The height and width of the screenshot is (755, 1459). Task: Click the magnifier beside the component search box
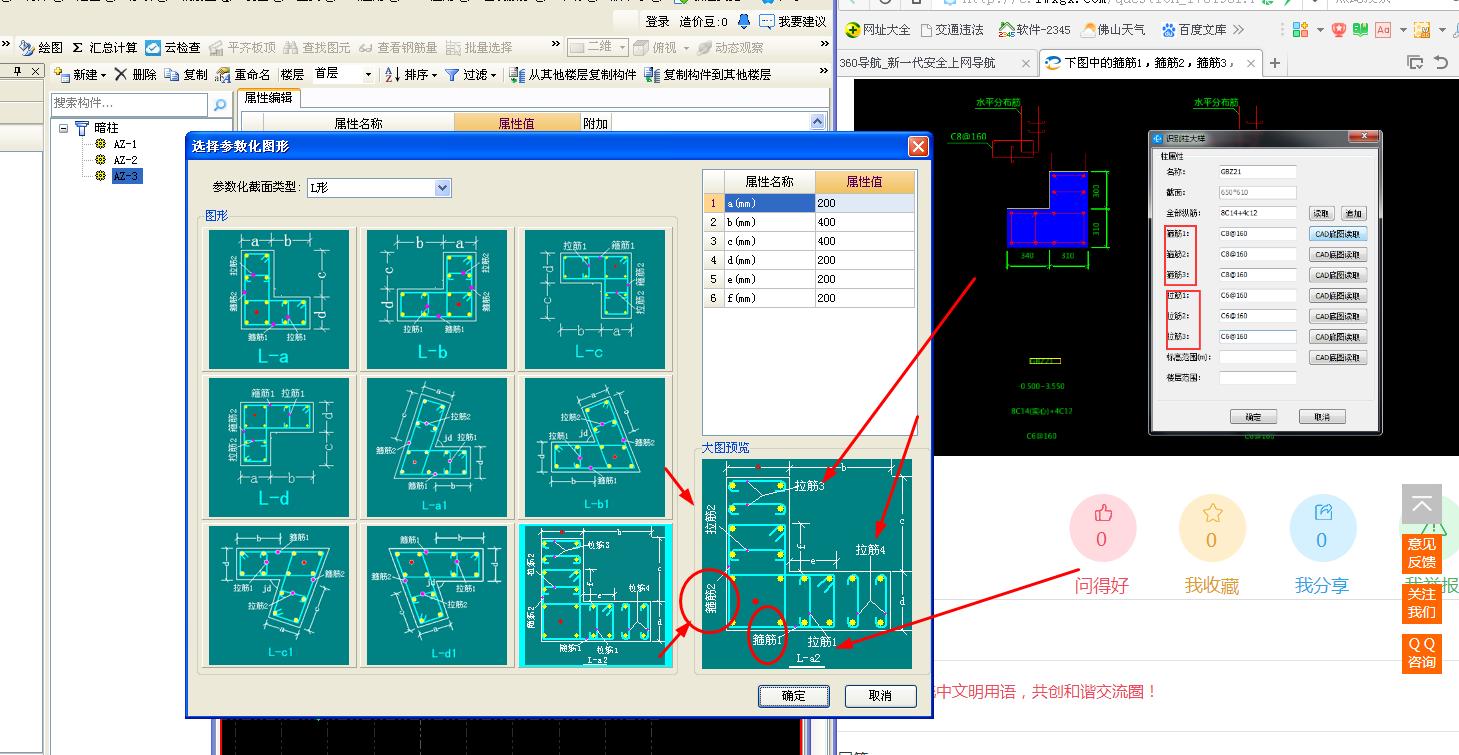pos(220,104)
